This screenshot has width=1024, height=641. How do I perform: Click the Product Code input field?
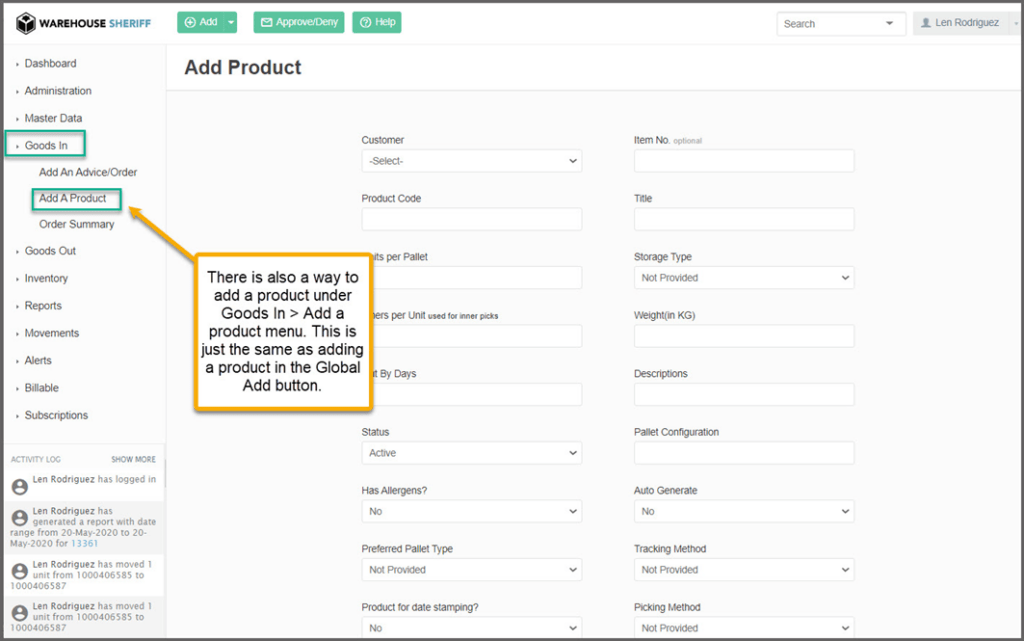471,219
